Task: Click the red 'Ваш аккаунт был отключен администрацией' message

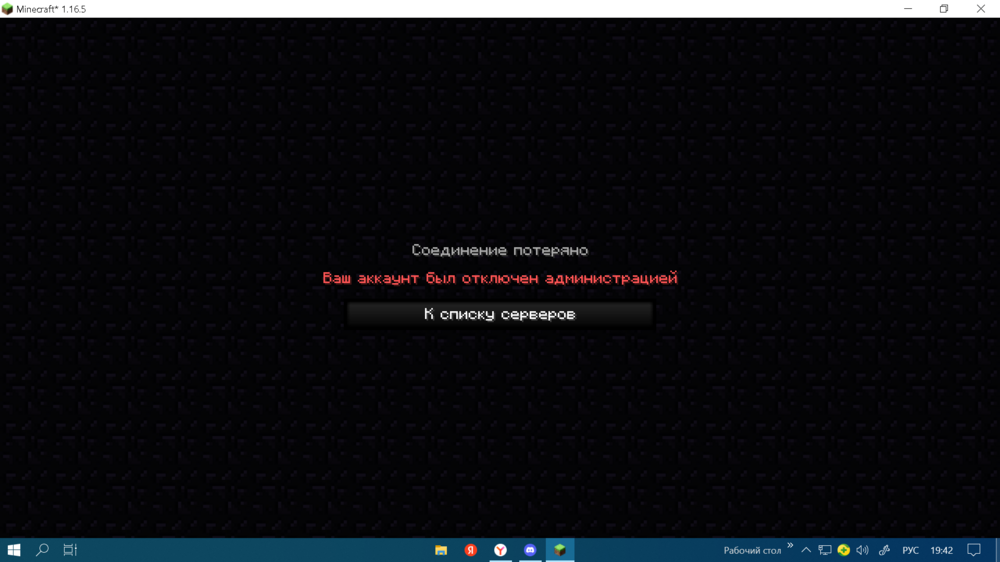Action: [499, 278]
